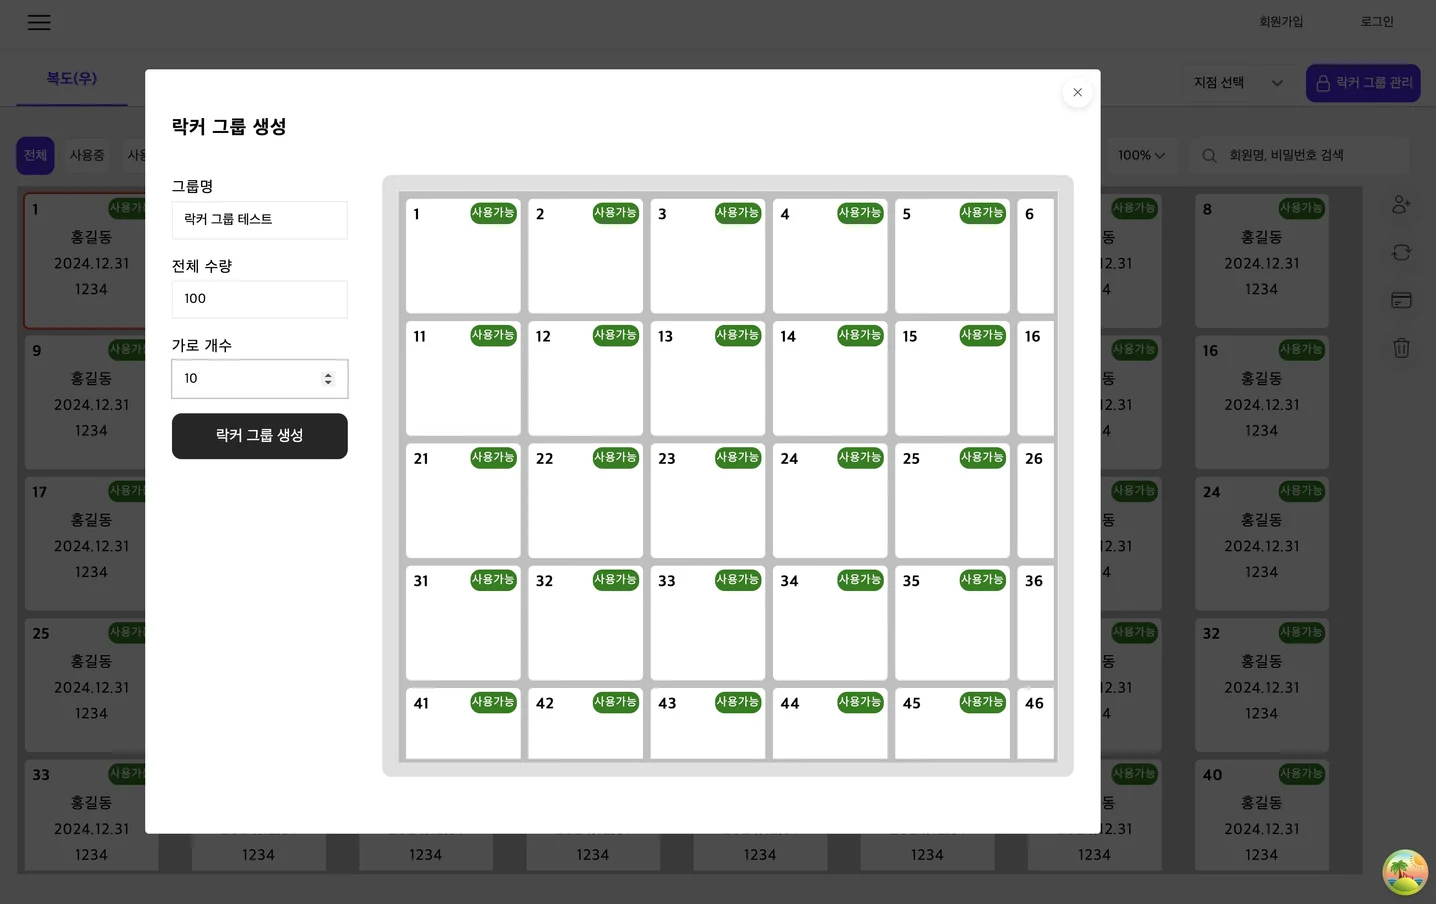This screenshot has width=1436, height=904.
Task: Select preview locker 43
Action: 708,723
